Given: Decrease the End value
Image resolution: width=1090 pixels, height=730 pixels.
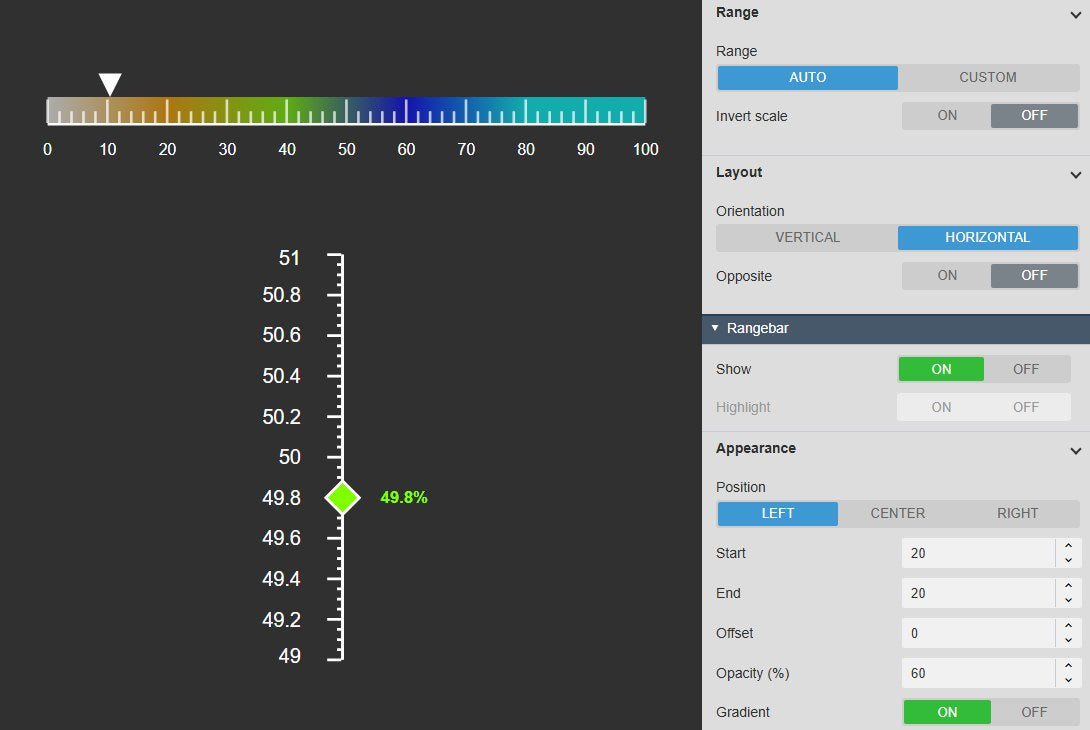Looking at the screenshot, I should 1068,601.
